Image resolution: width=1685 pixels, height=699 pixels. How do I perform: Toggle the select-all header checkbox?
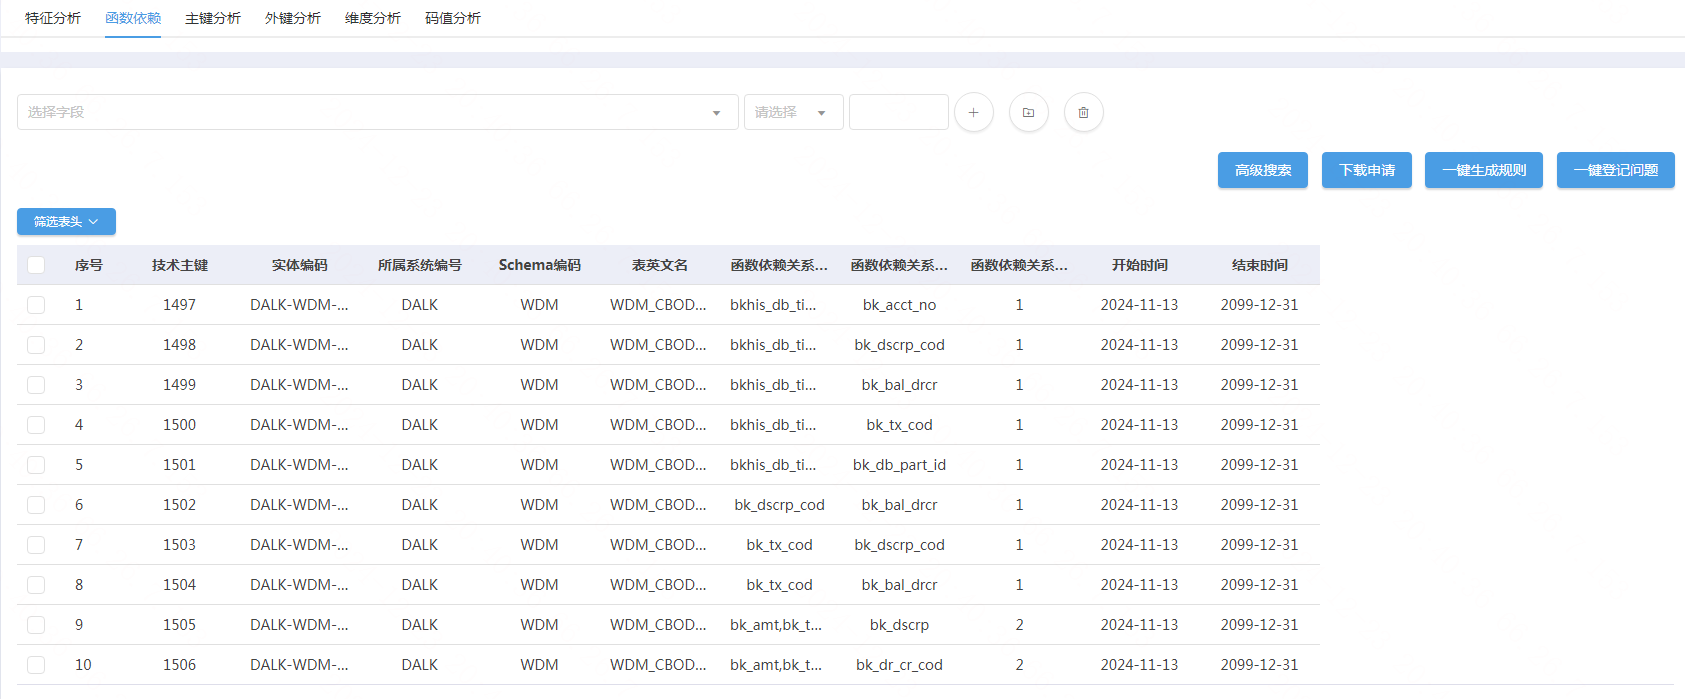pos(36,265)
